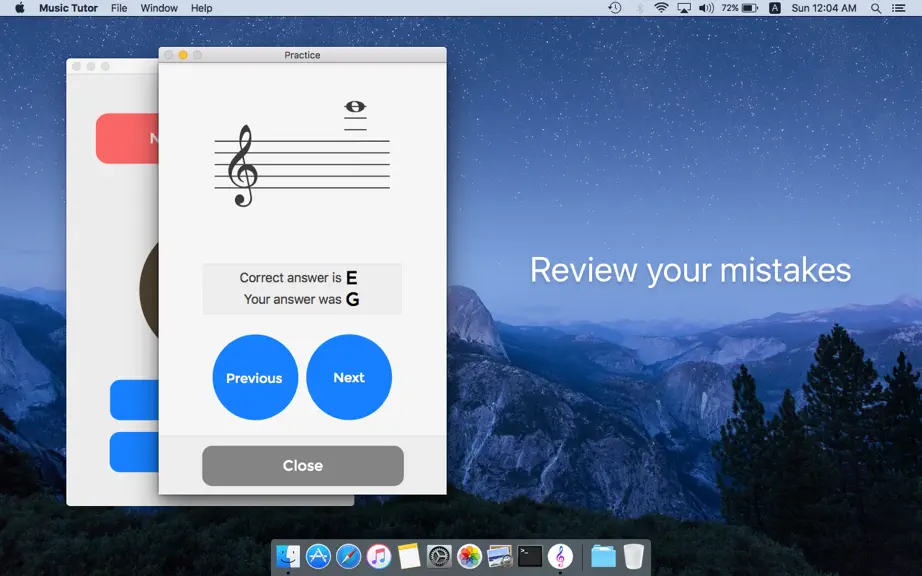The width and height of the screenshot is (922, 576).
Task: Go to the Next mistake
Action: pos(349,377)
